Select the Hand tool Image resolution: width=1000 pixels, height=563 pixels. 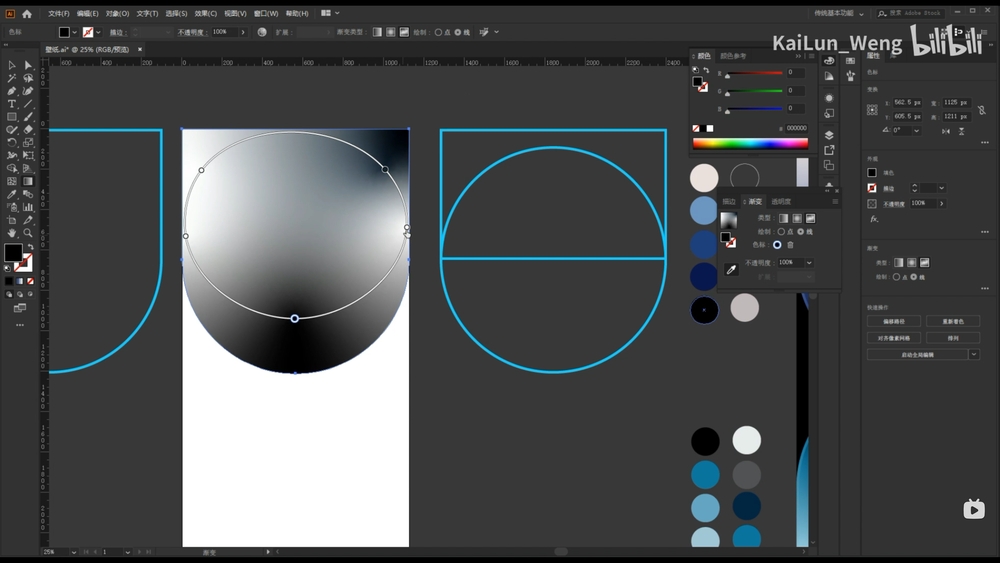coord(11,233)
